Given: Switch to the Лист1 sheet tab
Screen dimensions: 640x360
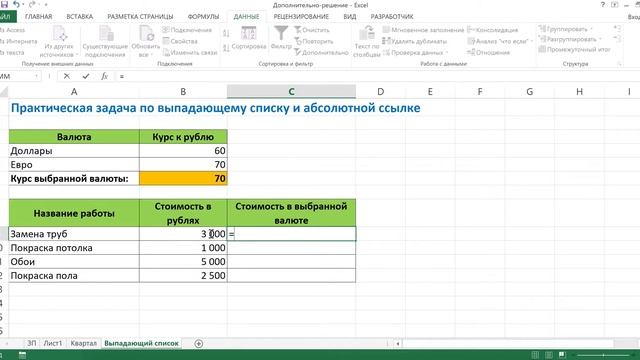Looking at the screenshot, I should pyautogui.click(x=53, y=343).
